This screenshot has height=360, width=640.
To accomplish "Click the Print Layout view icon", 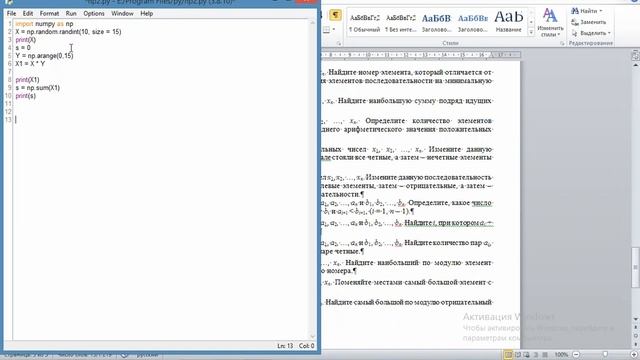I will click(x=508, y=355).
